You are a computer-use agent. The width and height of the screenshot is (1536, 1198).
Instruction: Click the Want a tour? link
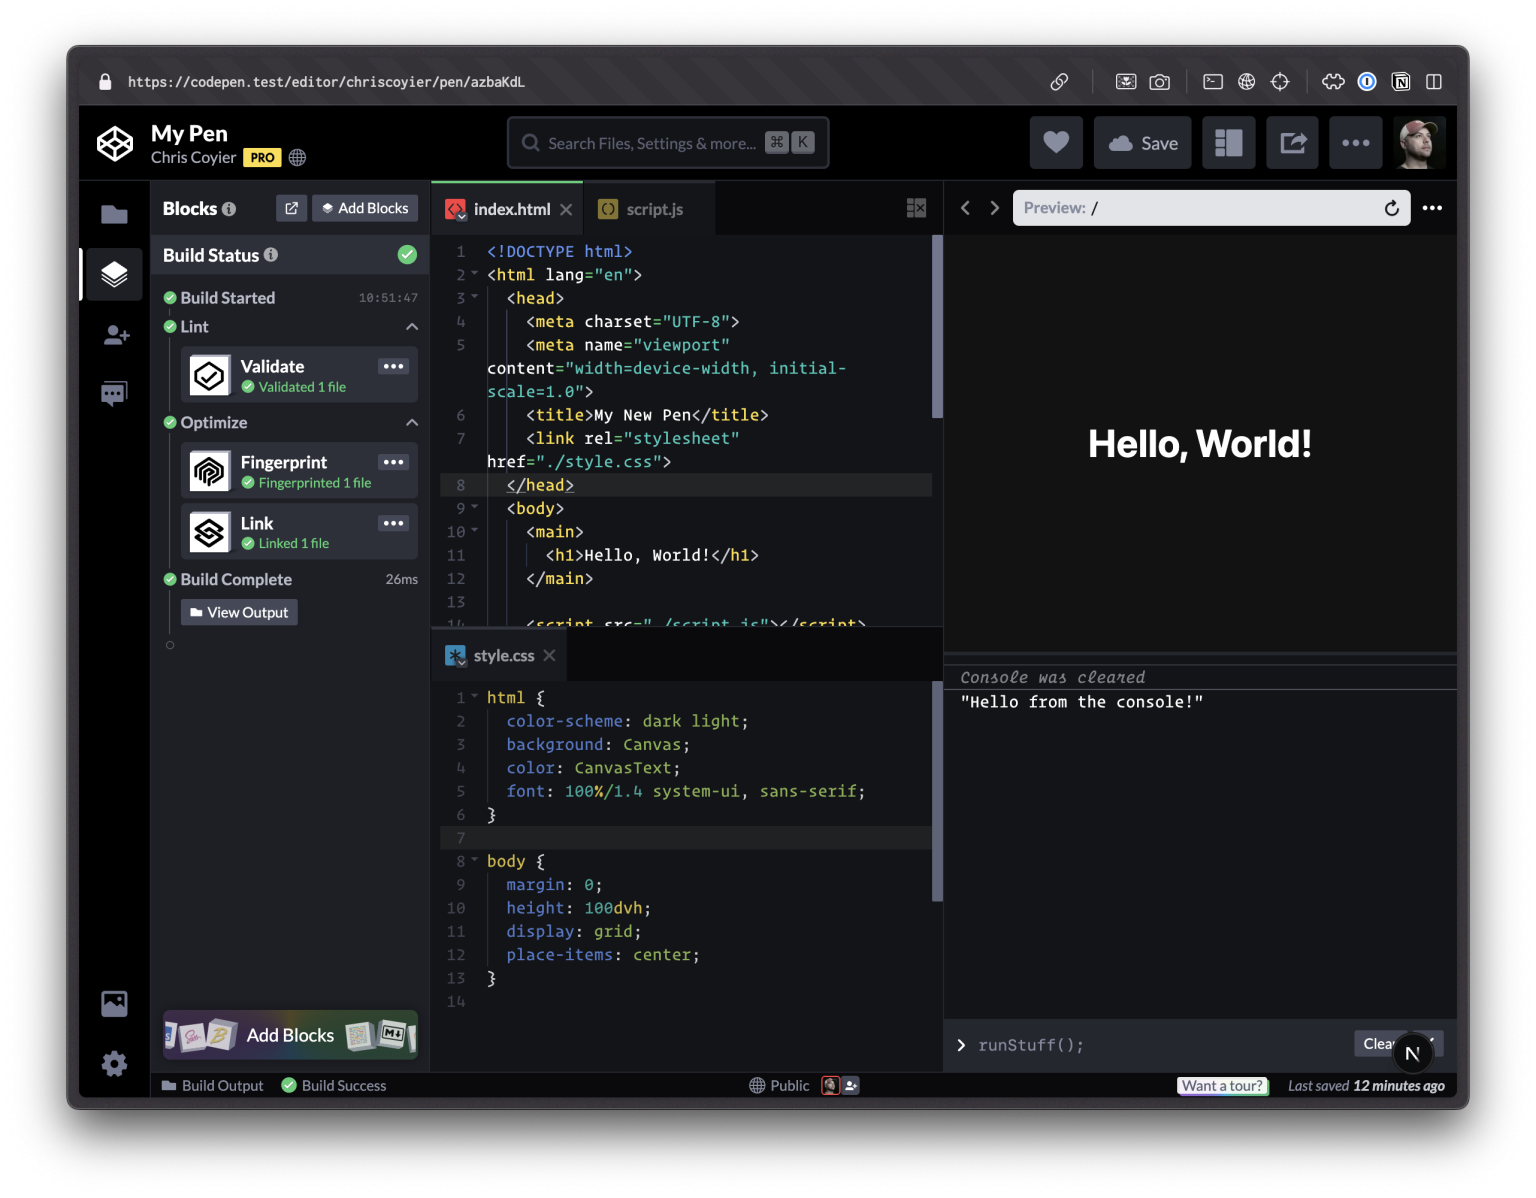tap(1222, 1085)
